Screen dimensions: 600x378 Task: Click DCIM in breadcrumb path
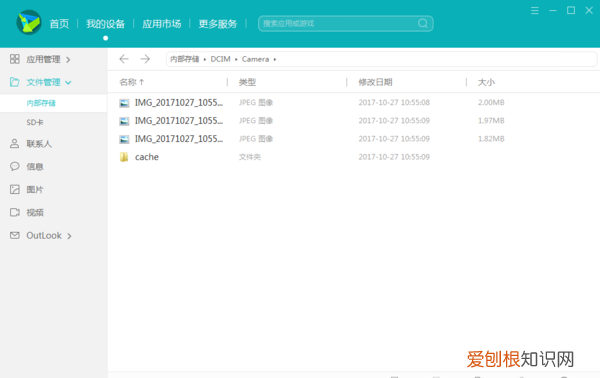coord(220,59)
